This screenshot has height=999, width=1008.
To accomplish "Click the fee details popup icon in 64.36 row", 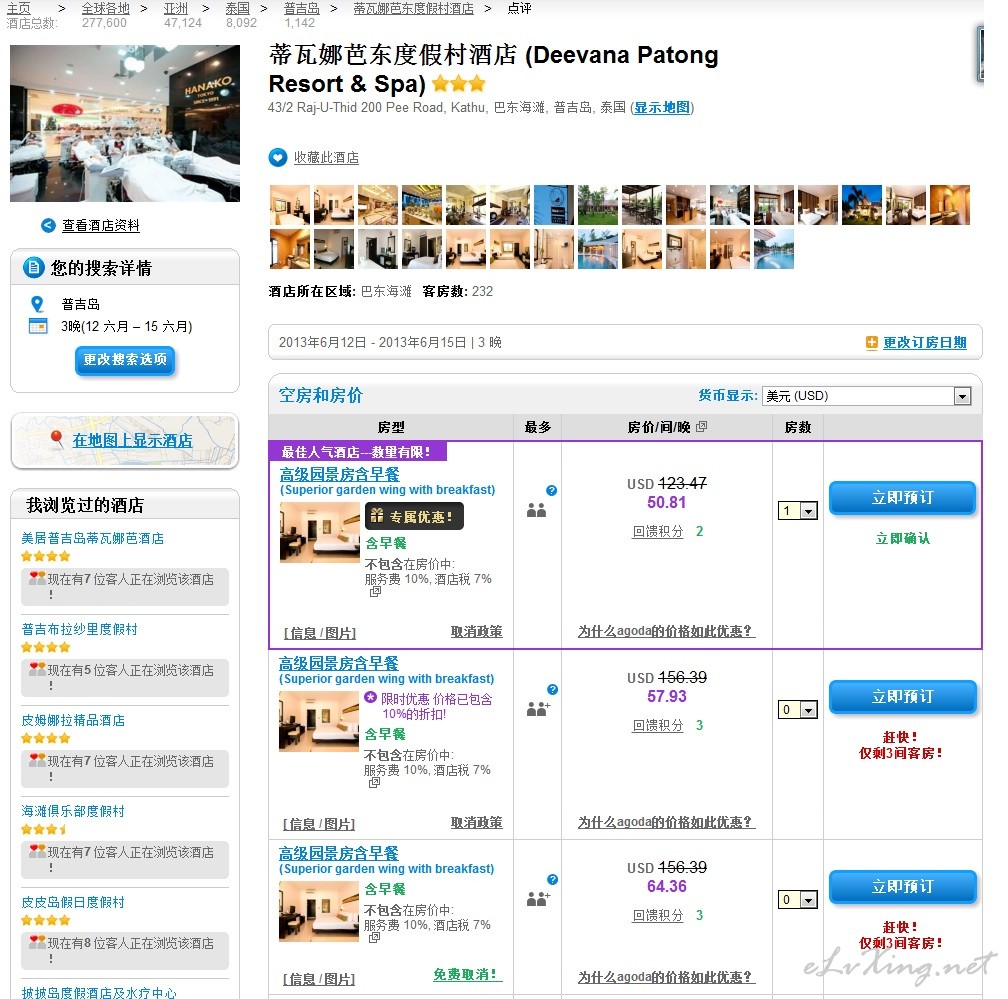I will (374, 937).
